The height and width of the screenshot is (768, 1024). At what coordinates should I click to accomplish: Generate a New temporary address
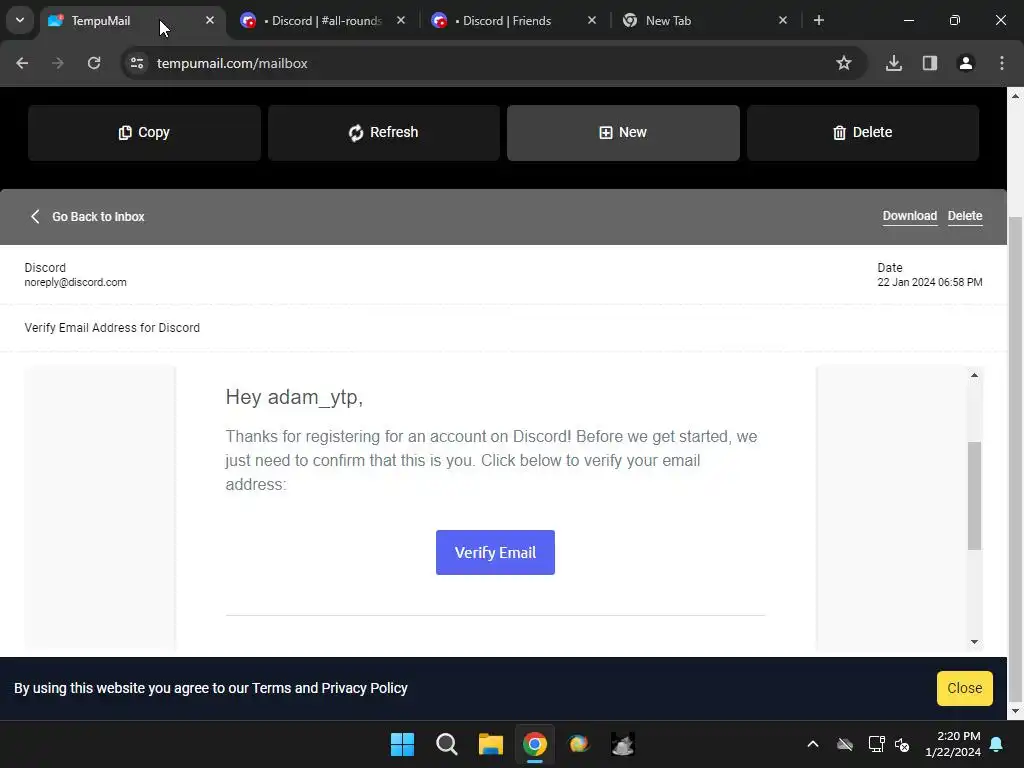[623, 133]
